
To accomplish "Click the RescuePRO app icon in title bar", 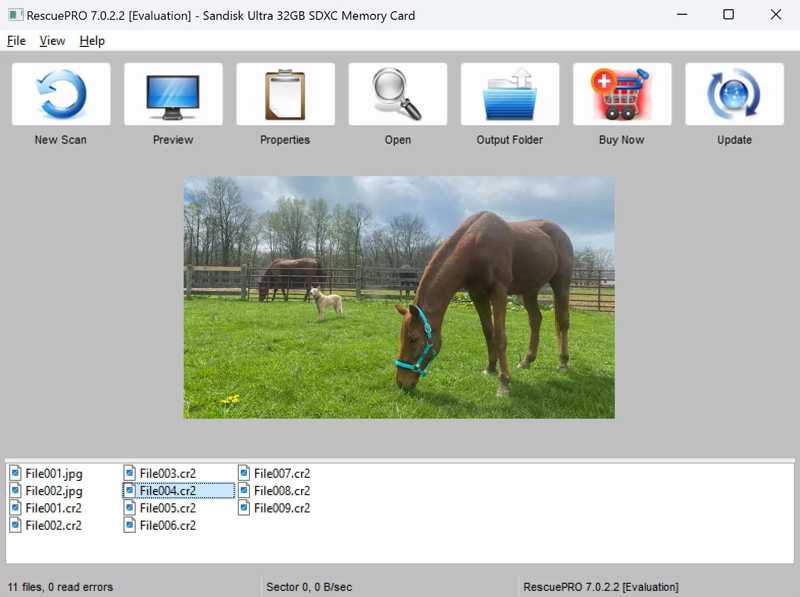I will (14, 15).
